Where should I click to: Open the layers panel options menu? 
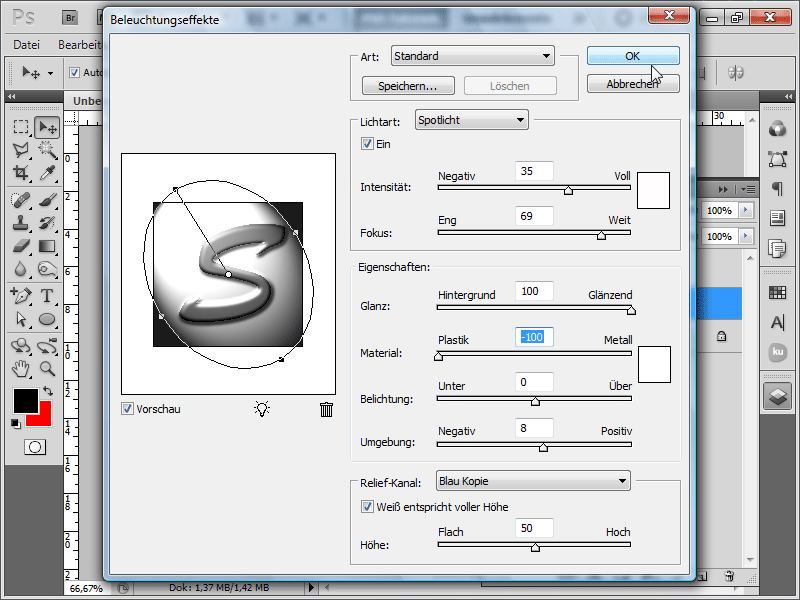tap(749, 189)
